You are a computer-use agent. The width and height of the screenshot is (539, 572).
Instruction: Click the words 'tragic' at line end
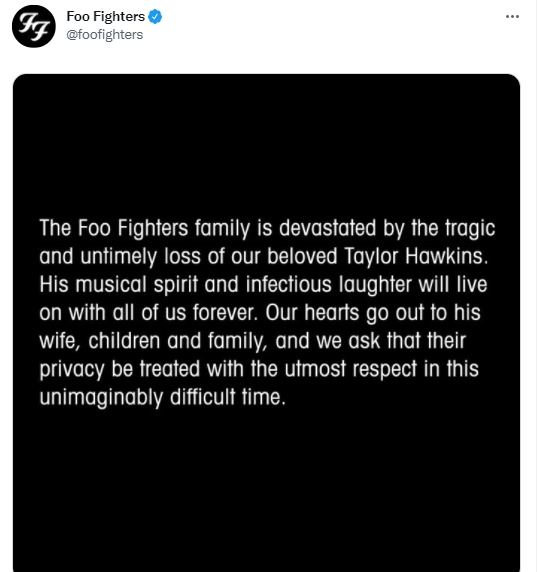pyautogui.click(x=470, y=229)
